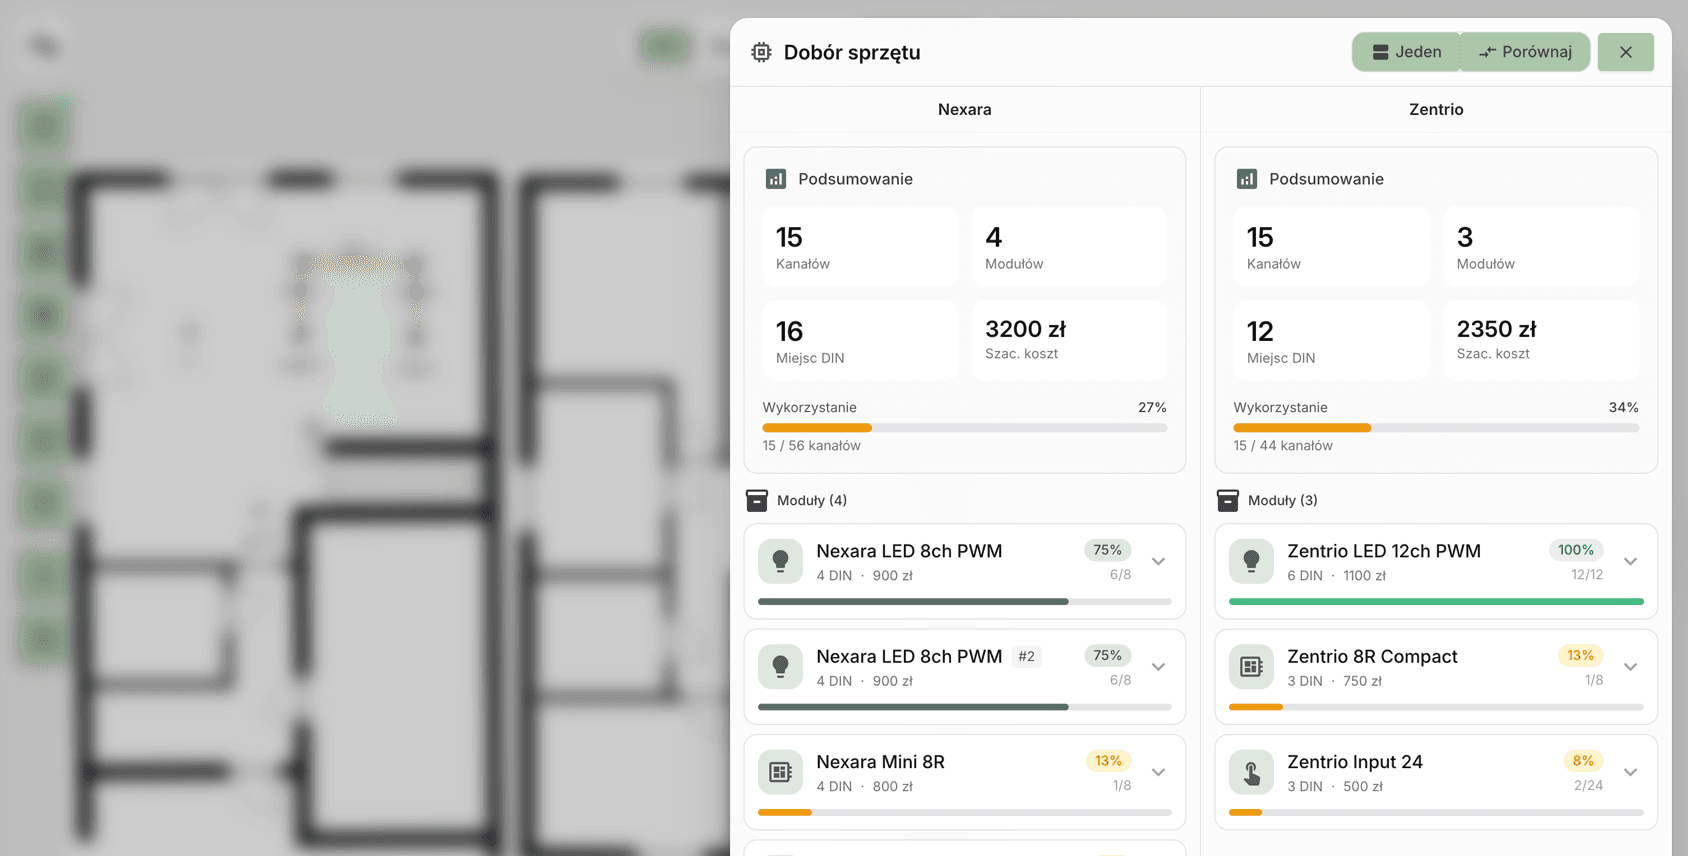Click the Zentrio Podsumowanie chart icon
1688x856 pixels.
coord(1246,179)
